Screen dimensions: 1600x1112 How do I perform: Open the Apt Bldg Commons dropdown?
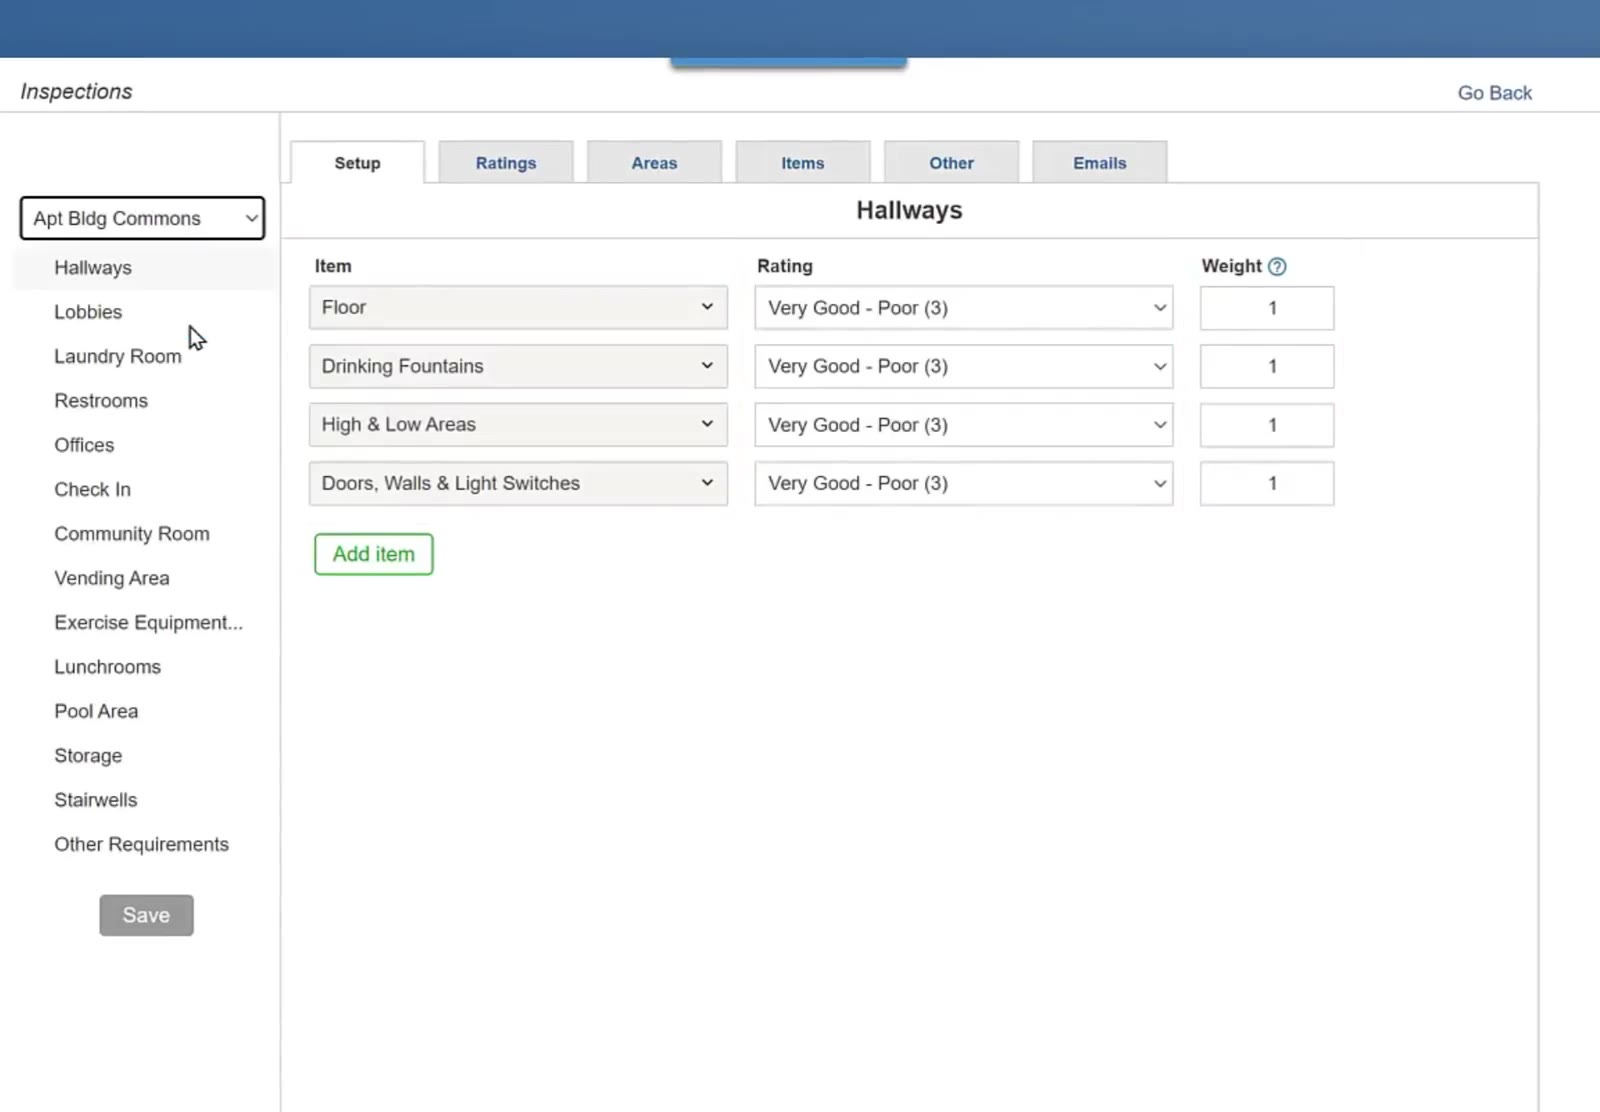(x=142, y=218)
